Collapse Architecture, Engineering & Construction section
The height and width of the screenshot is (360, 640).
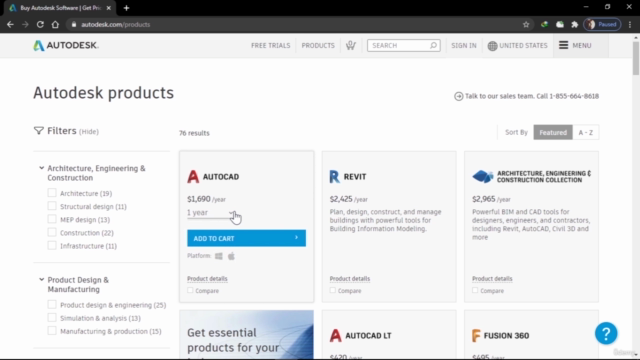(41, 168)
